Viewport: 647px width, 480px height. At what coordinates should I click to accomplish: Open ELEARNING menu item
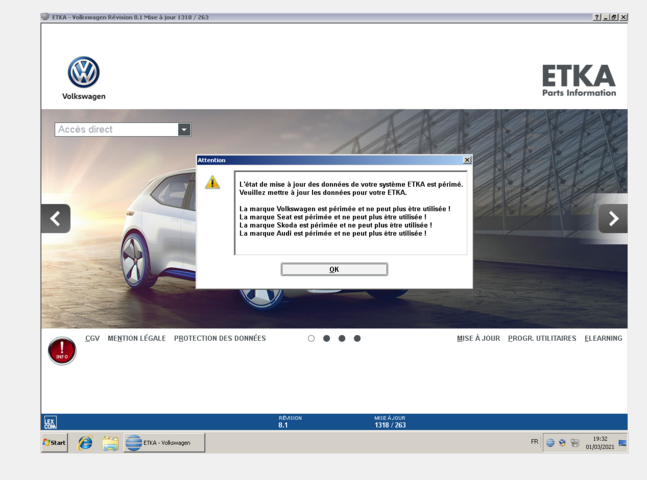[603, 338]
